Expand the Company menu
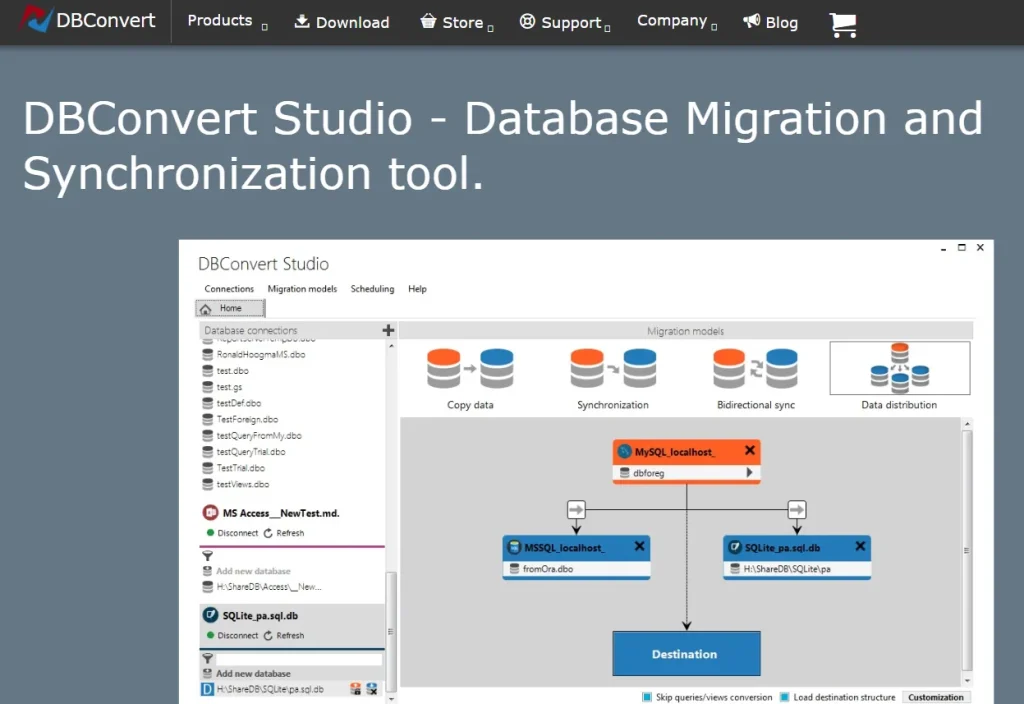The height and width of the screenshot is (704, 1024). [x=677, y=21]
